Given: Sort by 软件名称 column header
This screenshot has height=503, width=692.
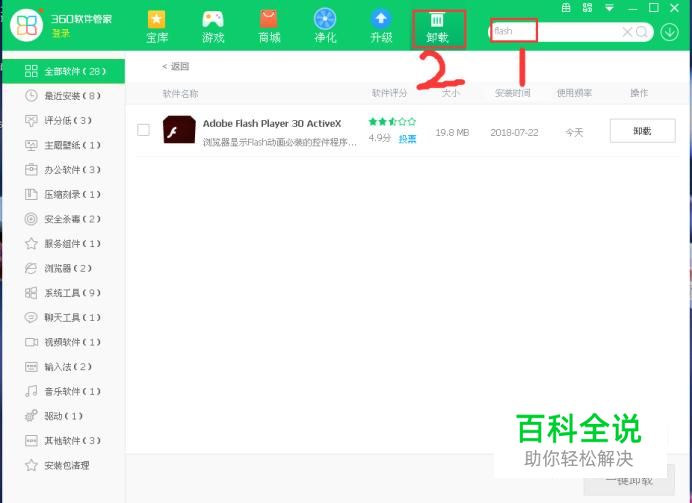Looking at the screenshot, I should 181,94.
